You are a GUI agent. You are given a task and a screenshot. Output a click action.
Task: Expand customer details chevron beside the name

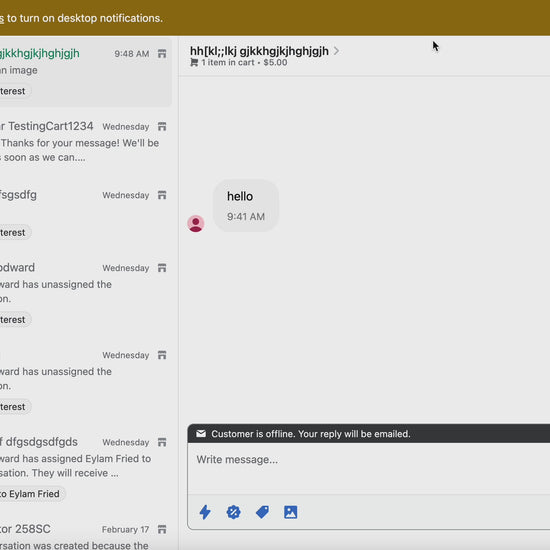[336, 51]
